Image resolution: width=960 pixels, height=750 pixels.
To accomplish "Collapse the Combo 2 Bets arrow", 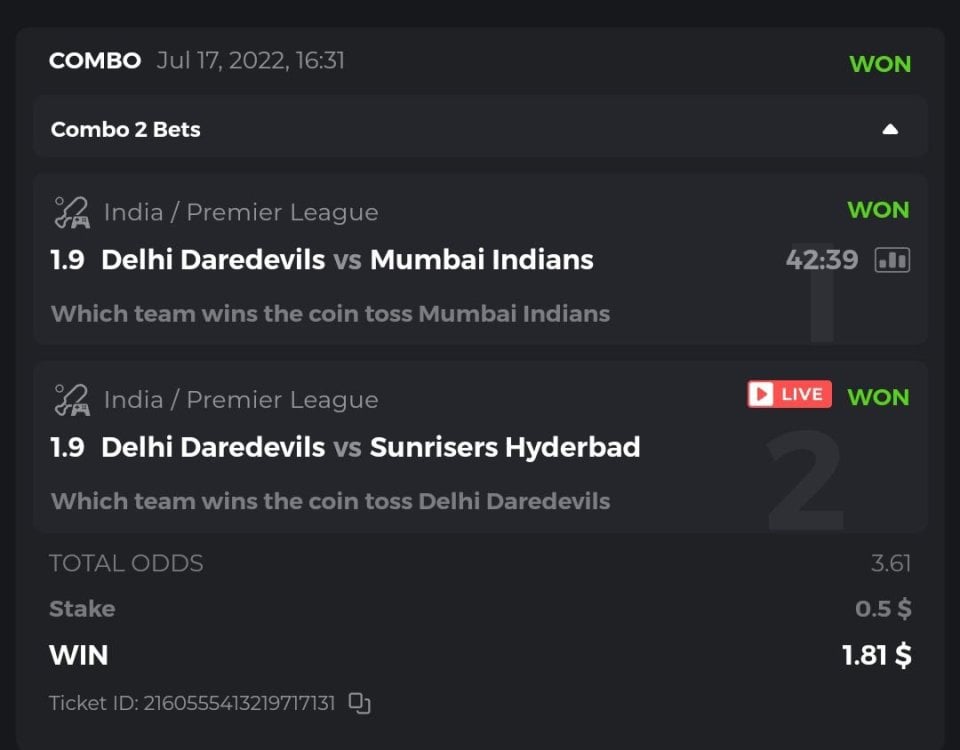I will click(890, 129).
